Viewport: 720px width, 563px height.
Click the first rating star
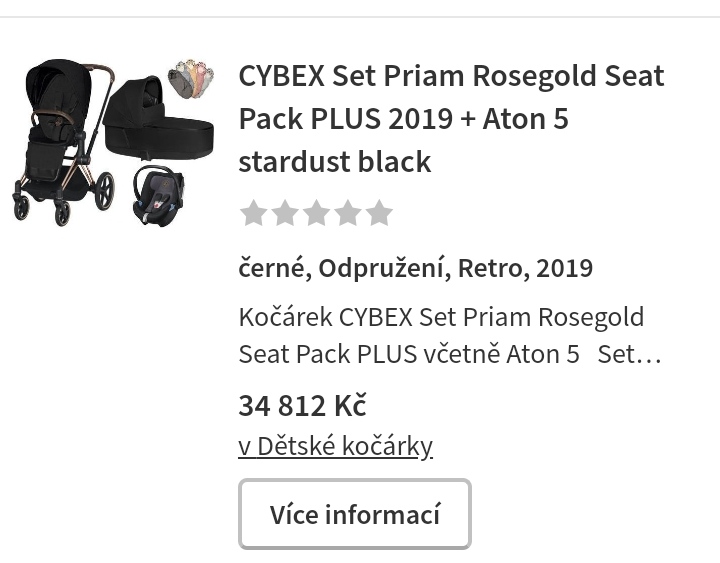[x=254, y=213]
